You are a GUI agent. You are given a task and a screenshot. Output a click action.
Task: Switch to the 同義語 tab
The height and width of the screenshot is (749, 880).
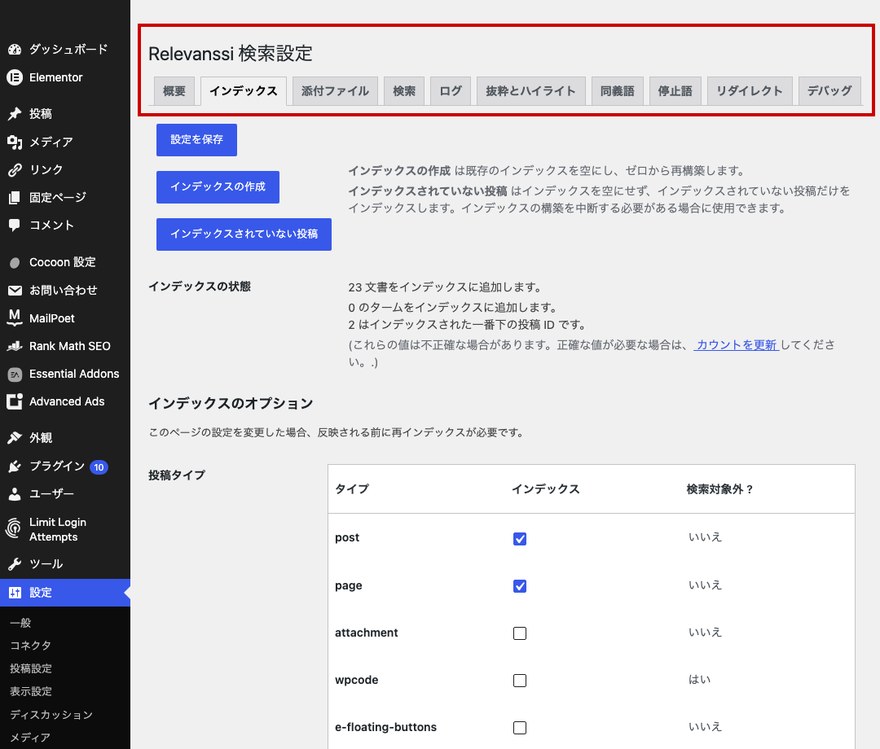click(617, 91)
